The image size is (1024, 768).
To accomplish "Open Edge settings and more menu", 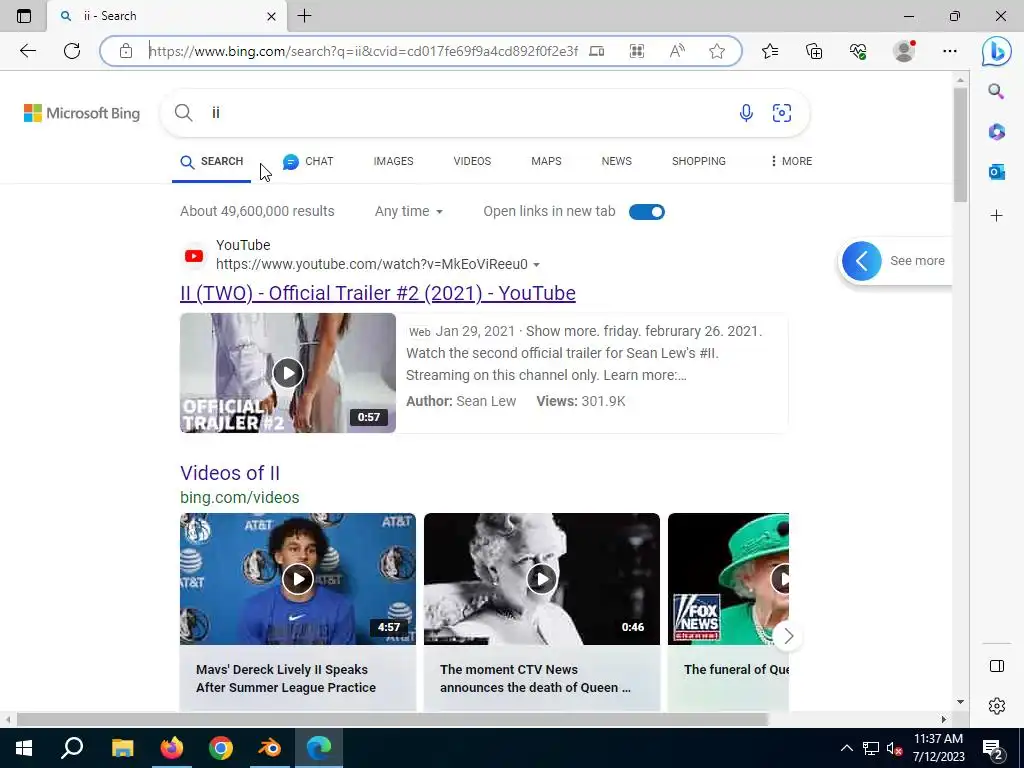I will pos(950,51).
